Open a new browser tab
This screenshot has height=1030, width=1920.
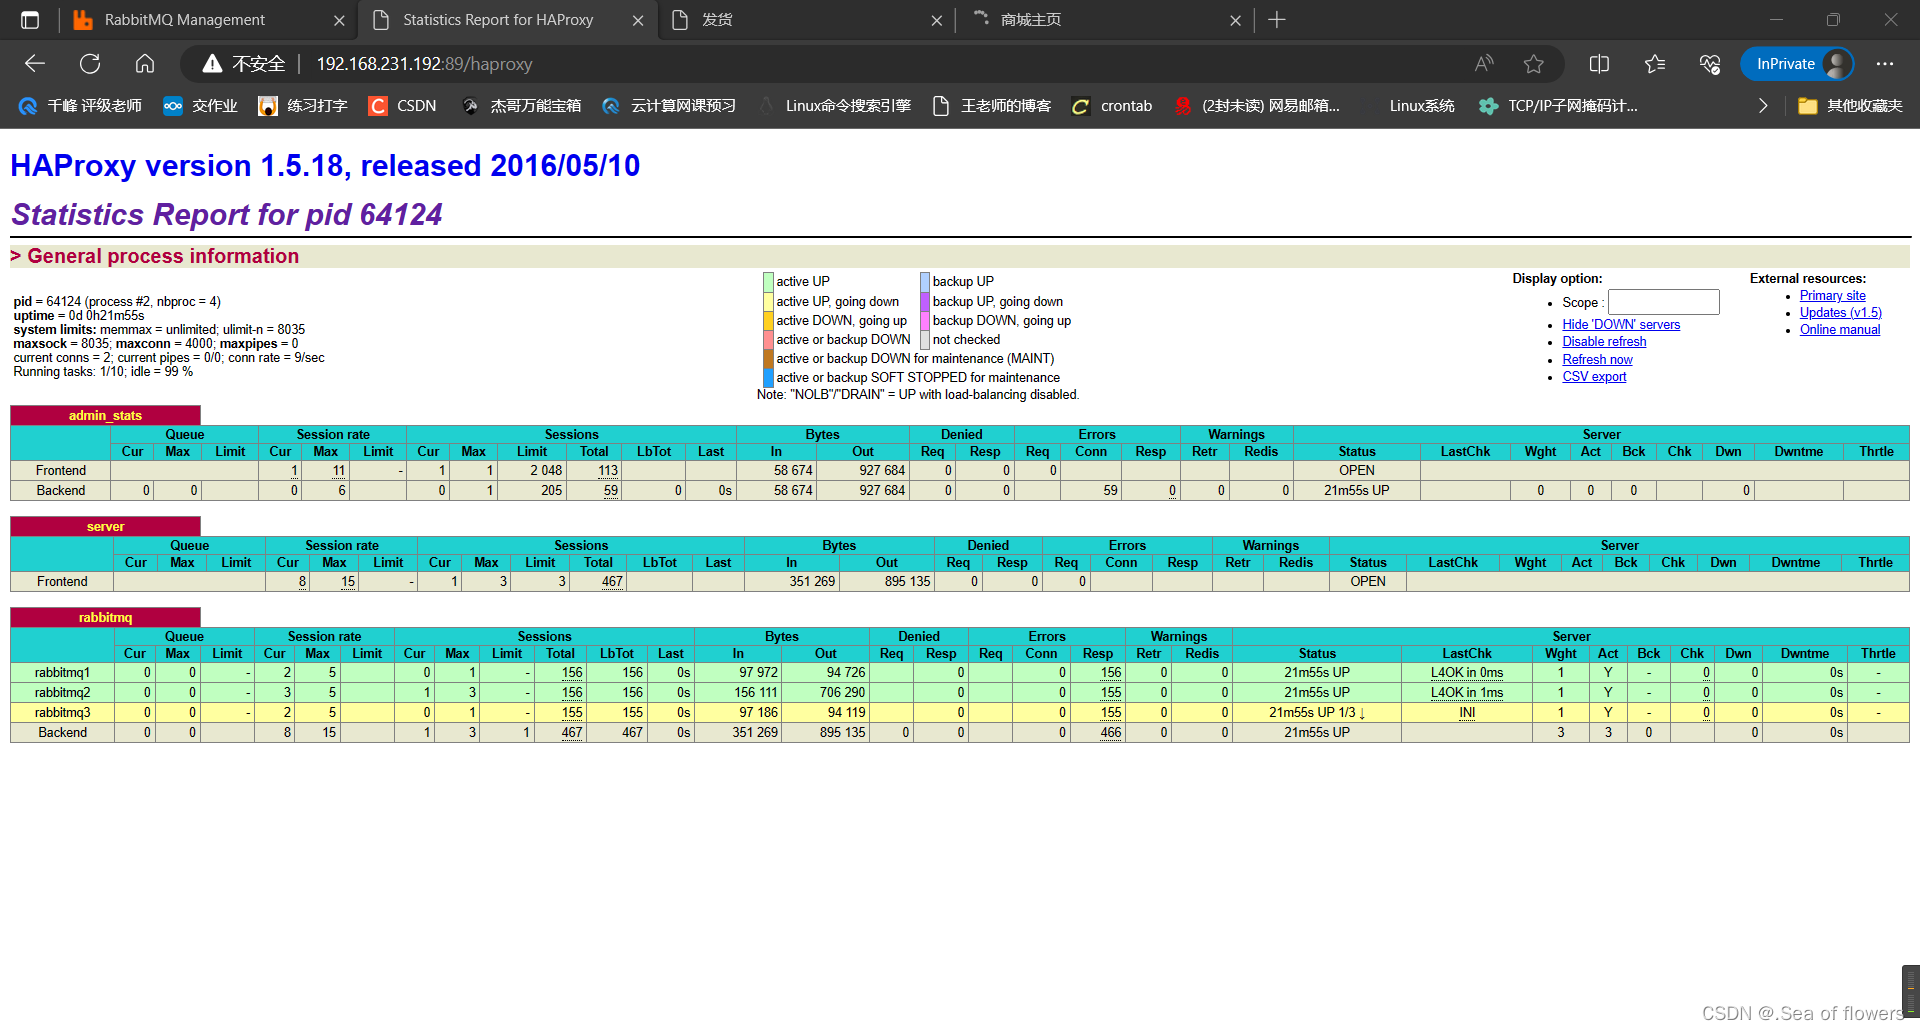[1277, 20]
